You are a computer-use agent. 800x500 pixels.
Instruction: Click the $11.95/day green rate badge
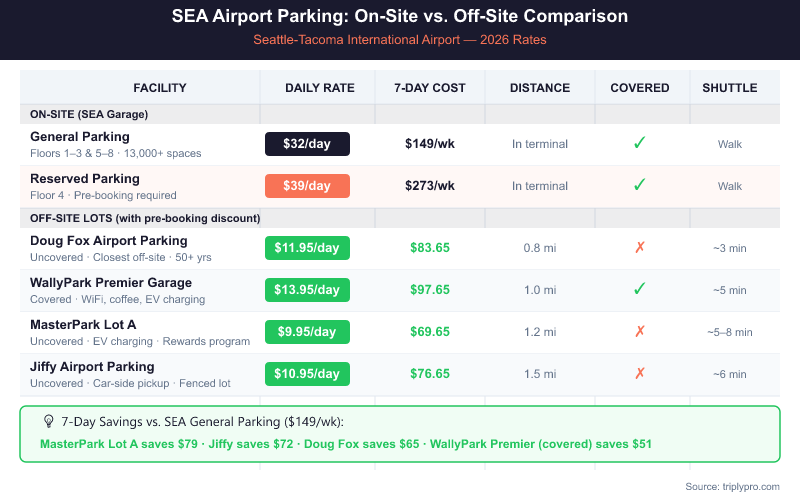click(307, 248)
